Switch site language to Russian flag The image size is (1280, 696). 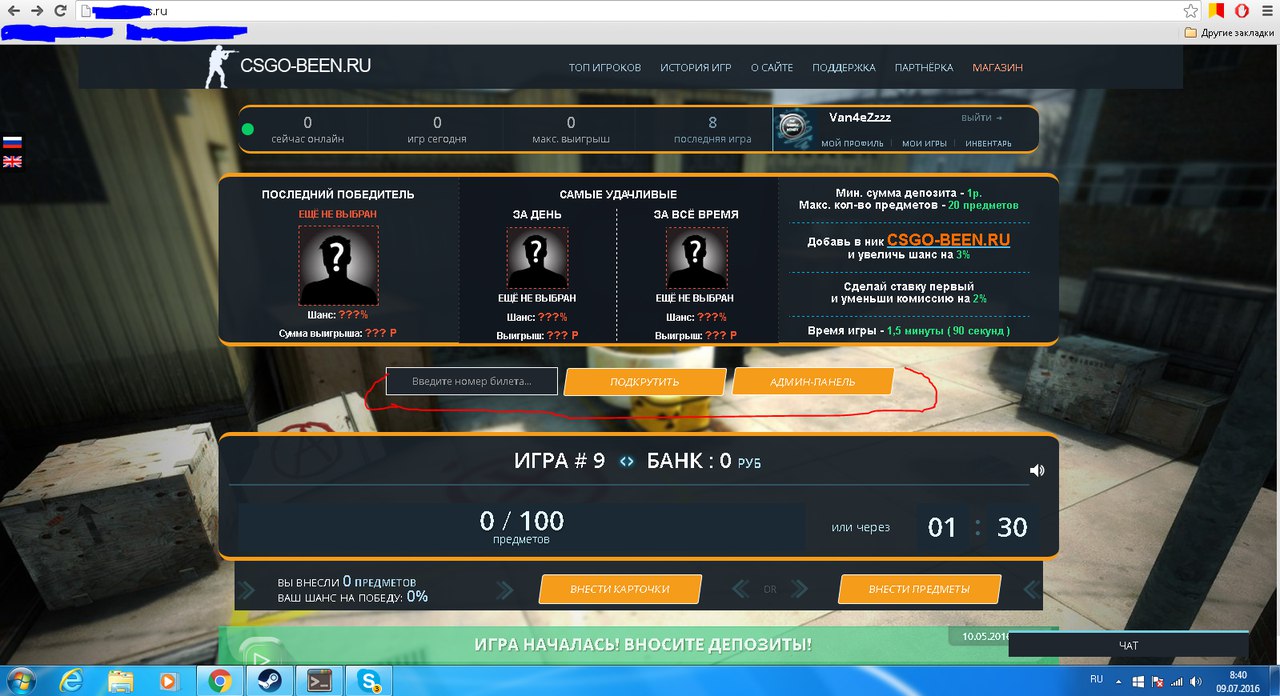point(12,142)
